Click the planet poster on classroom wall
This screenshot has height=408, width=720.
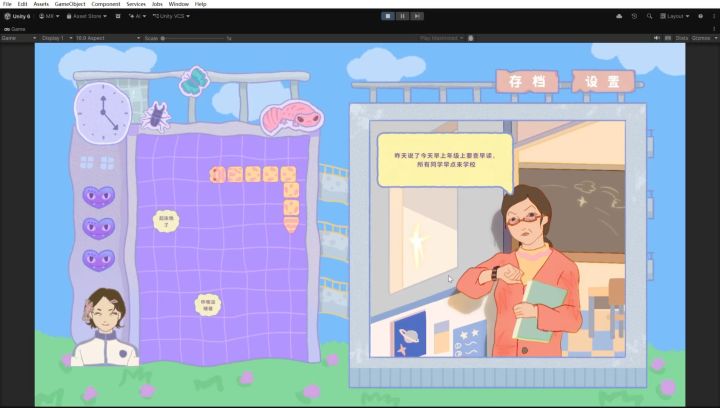point(410,335)
